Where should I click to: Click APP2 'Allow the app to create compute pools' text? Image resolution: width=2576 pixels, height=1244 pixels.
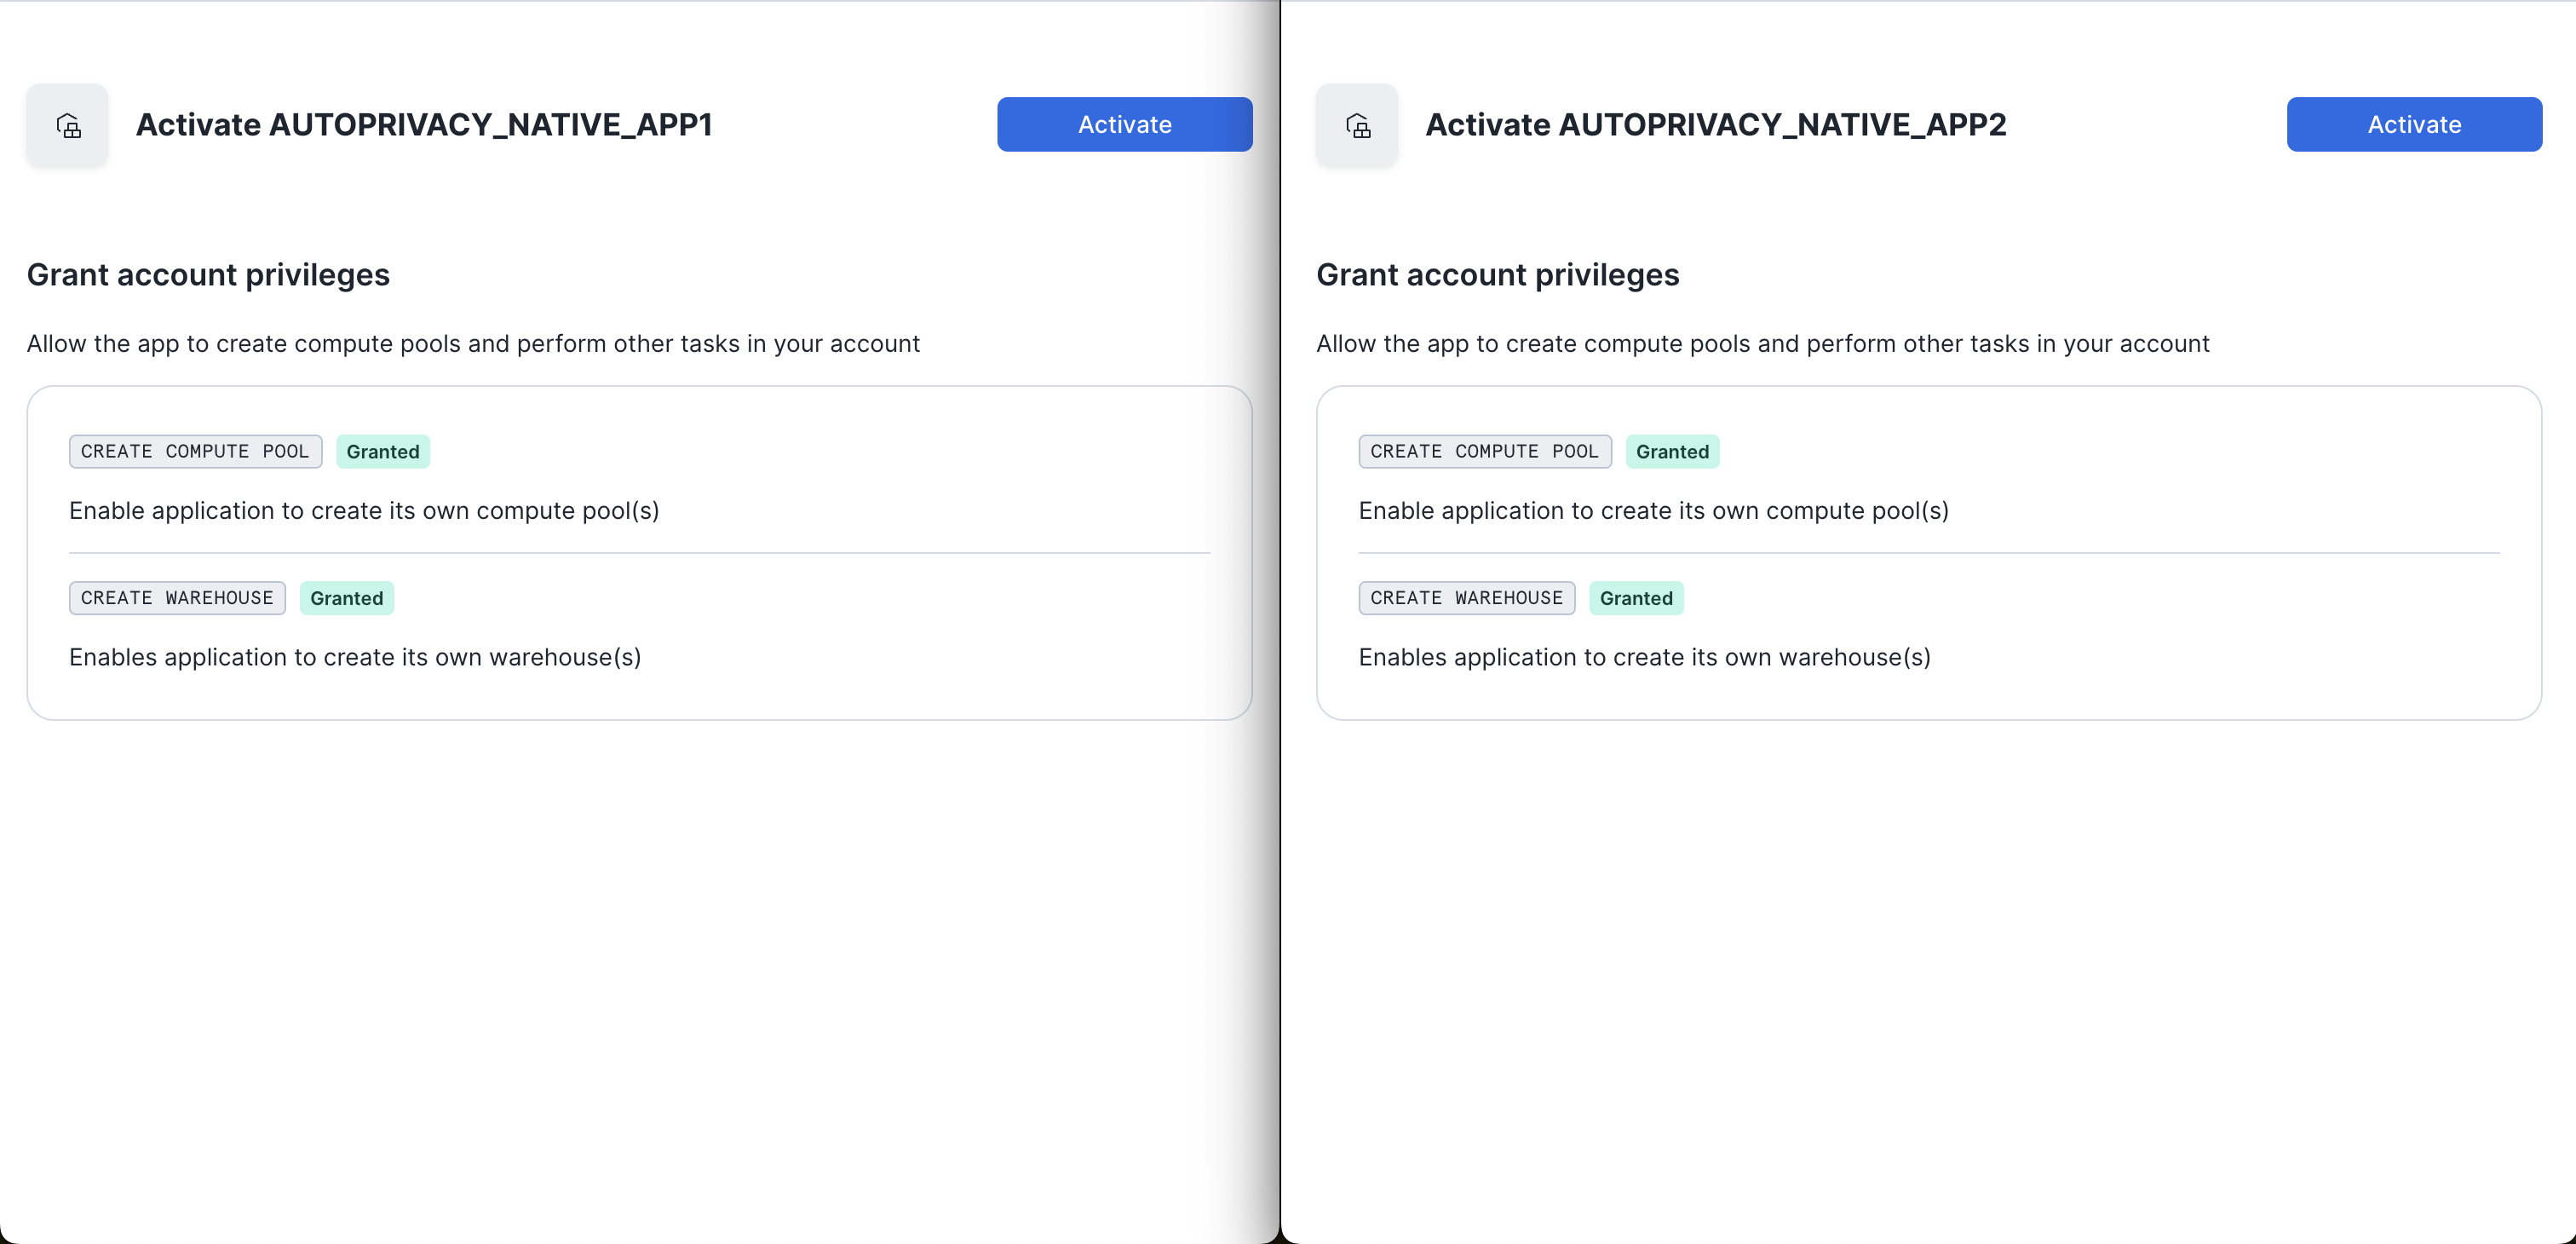tap(1762, 344)
